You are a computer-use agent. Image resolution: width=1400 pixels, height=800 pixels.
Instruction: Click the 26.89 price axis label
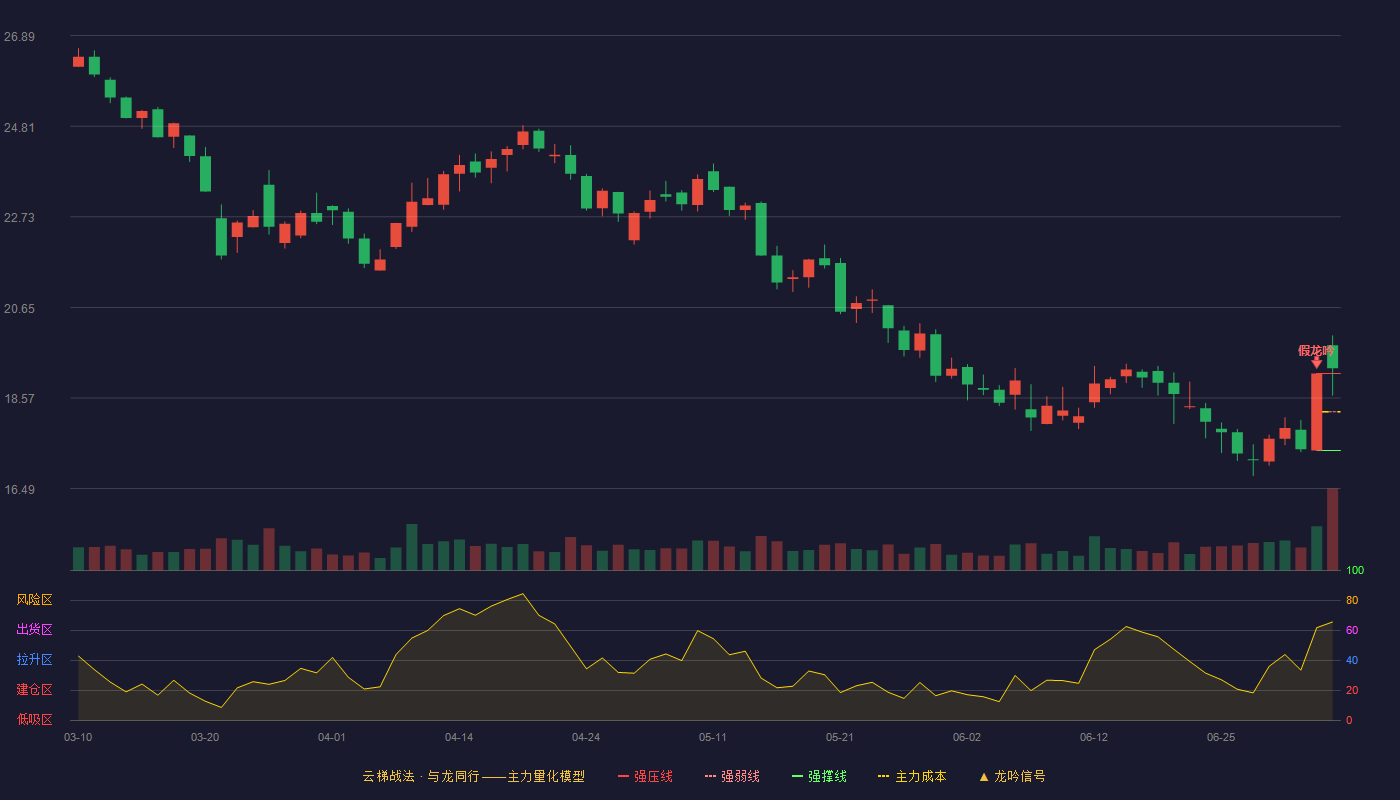click(x=19, y=37)
